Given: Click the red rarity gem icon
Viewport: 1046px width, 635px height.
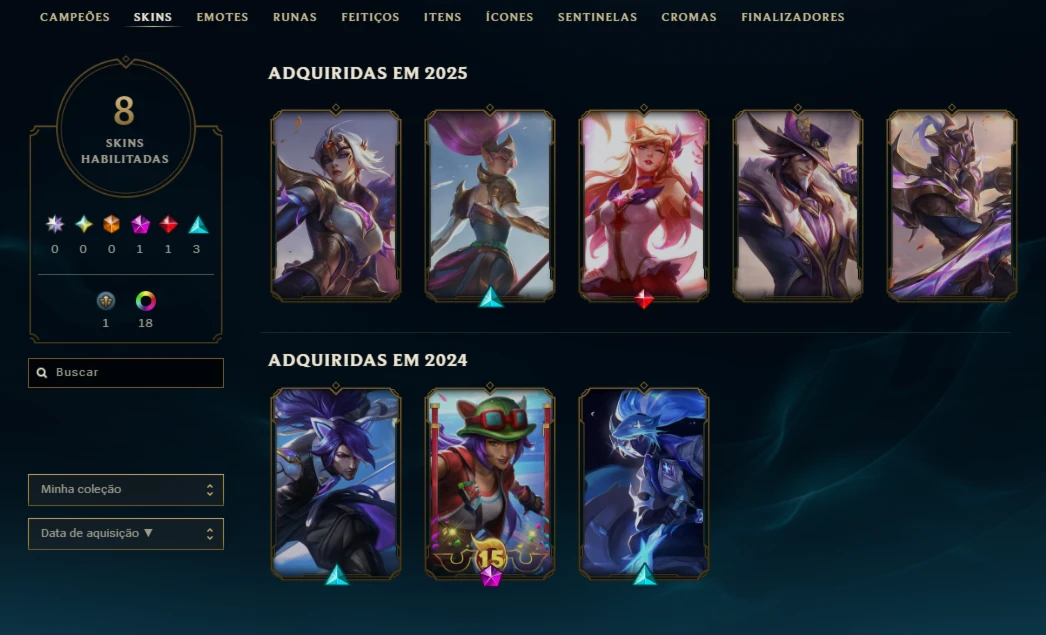Looking at the screenshot, I should tap(168, 225).
